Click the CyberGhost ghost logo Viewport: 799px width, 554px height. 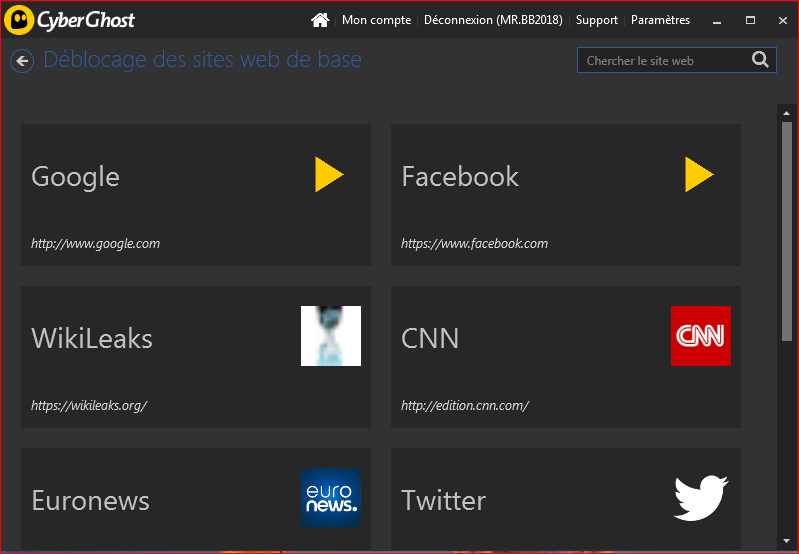click(19, 20)
